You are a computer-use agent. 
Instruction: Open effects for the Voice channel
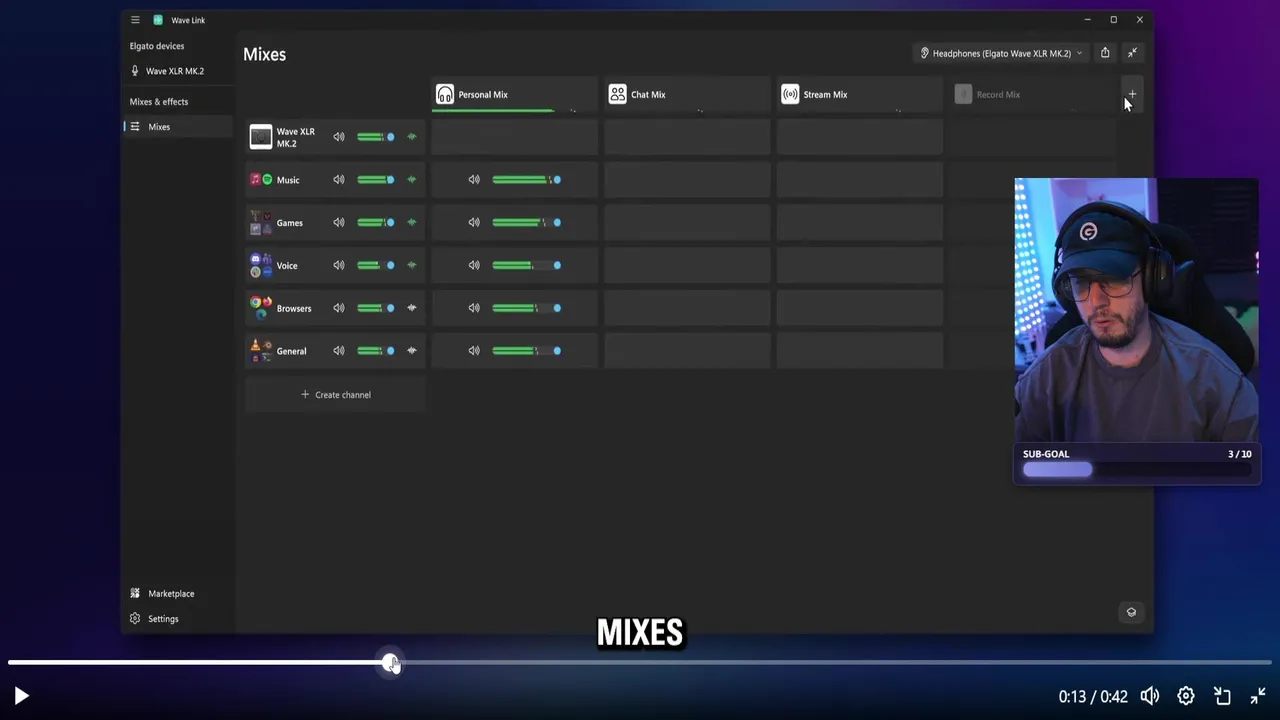[x=411, y=265]
